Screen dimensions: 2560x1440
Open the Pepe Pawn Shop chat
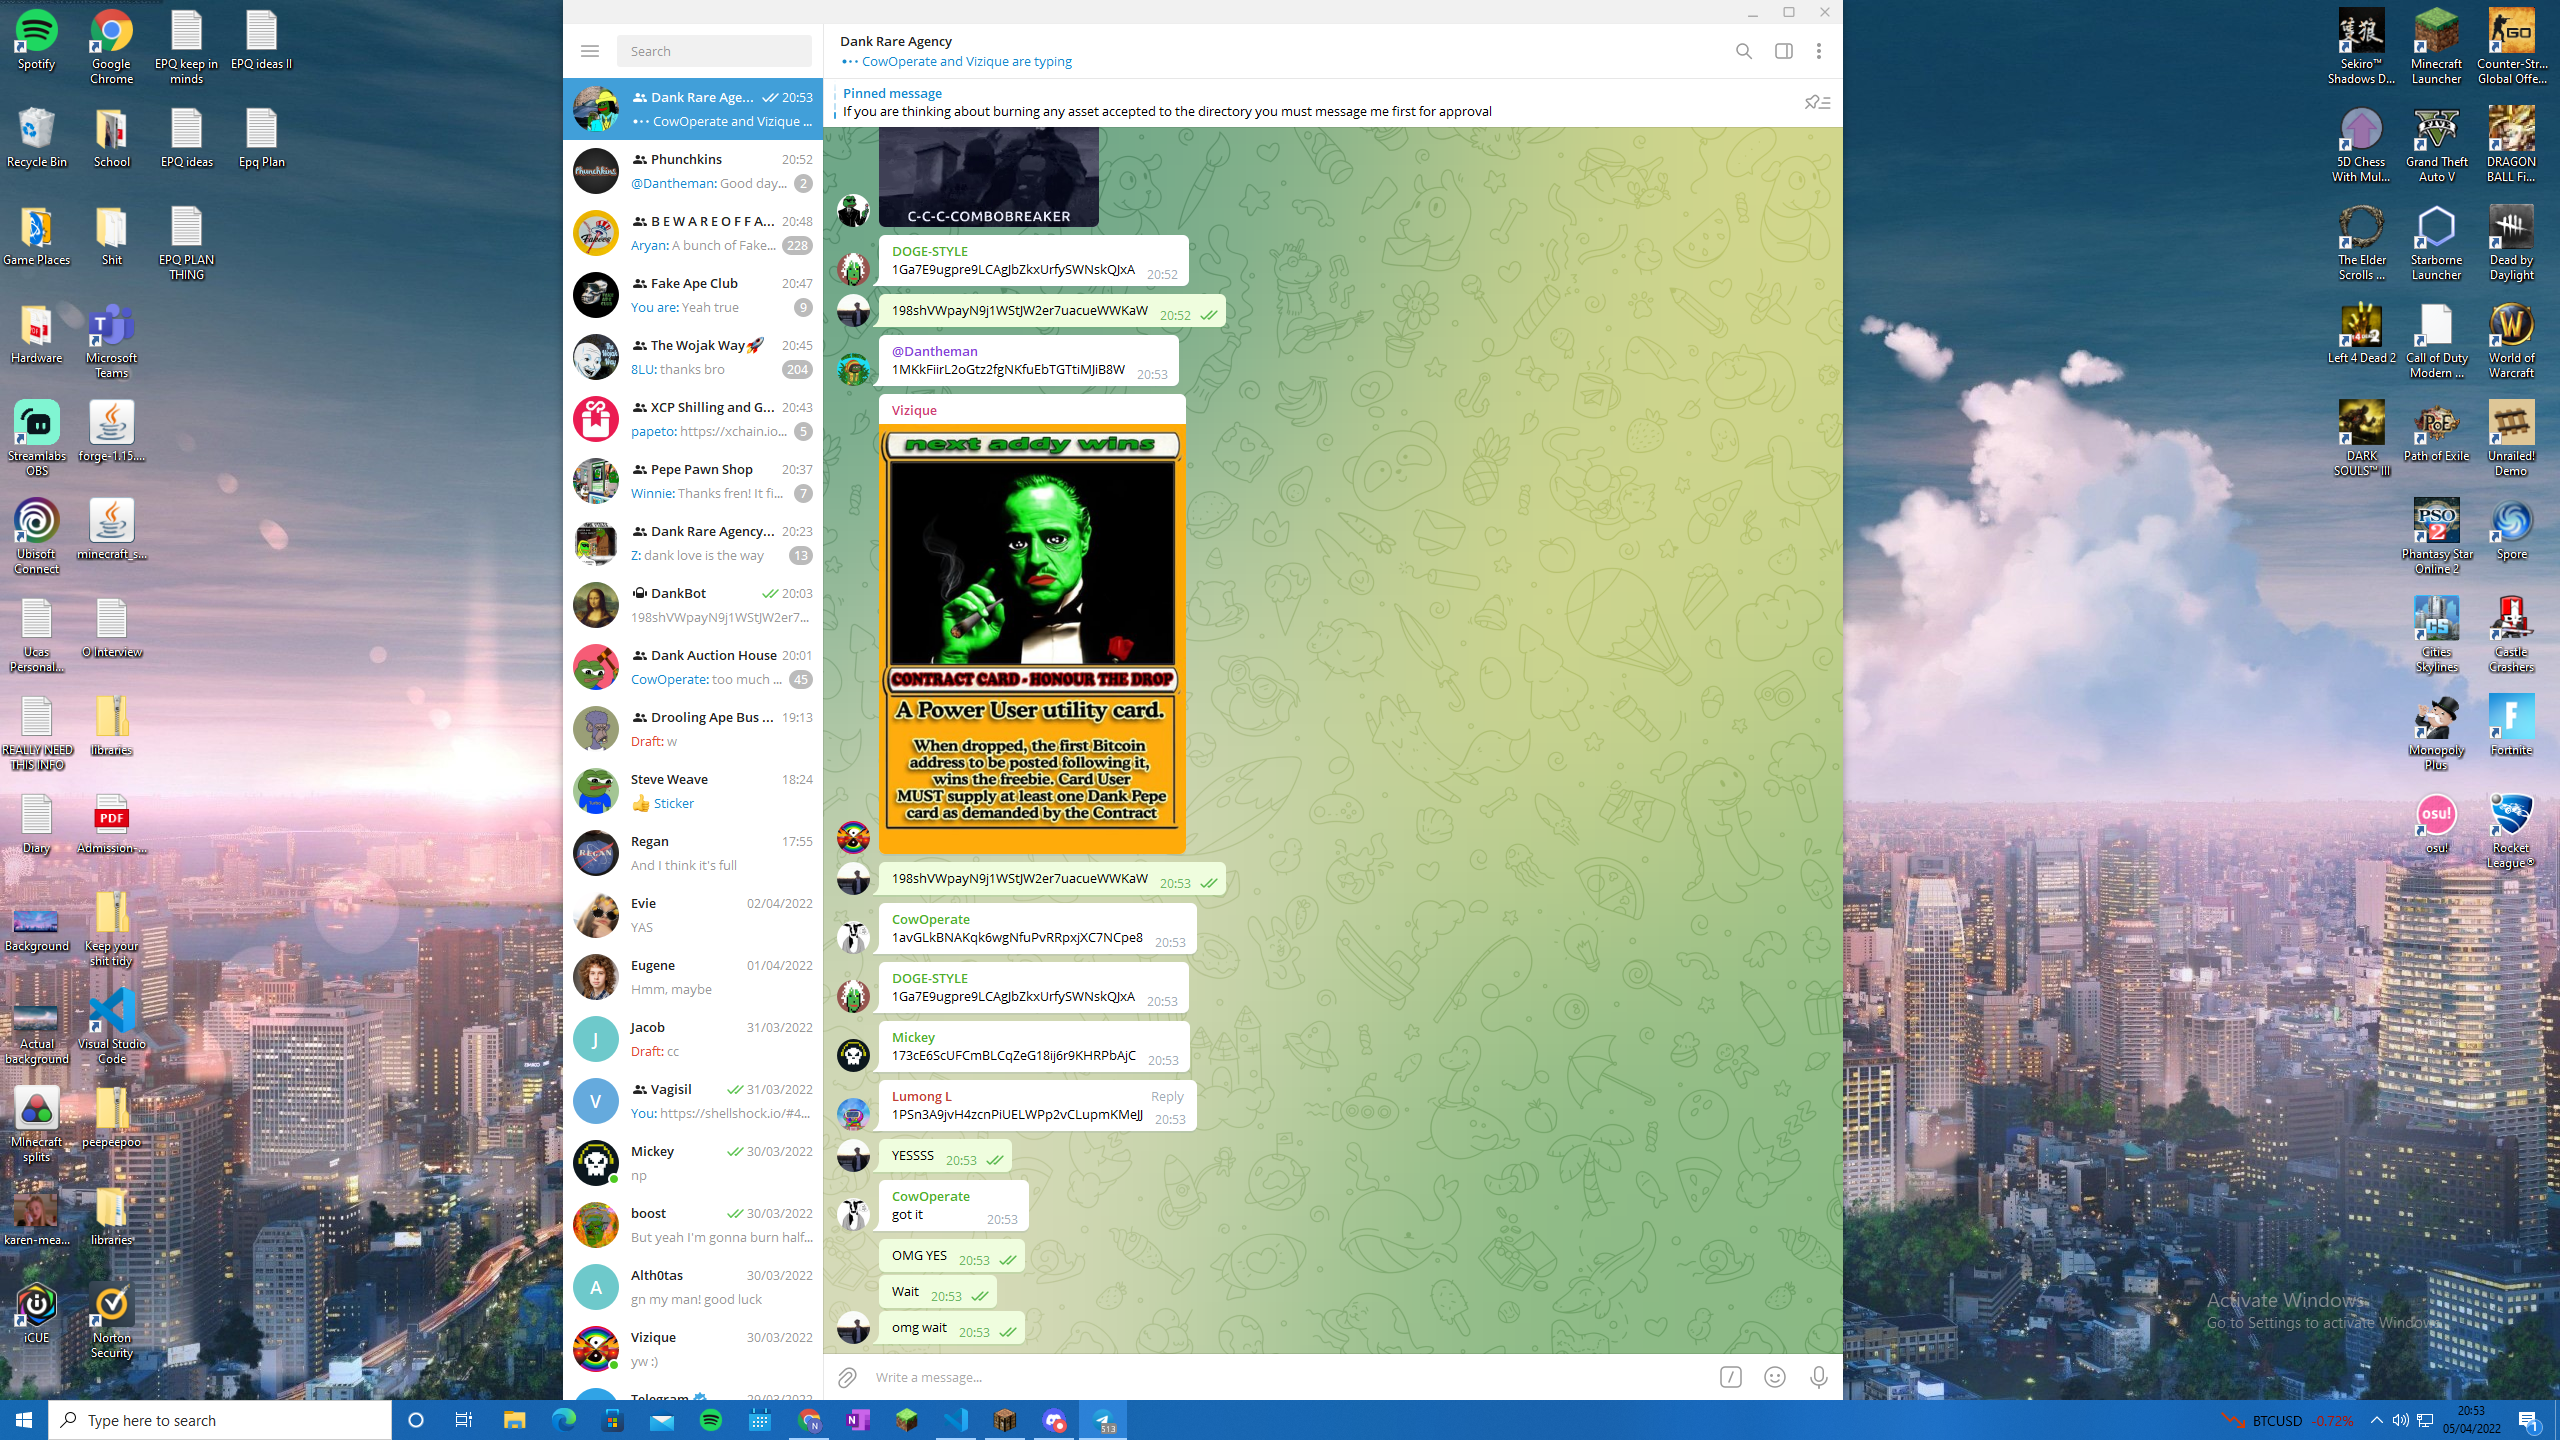point(693,481)
